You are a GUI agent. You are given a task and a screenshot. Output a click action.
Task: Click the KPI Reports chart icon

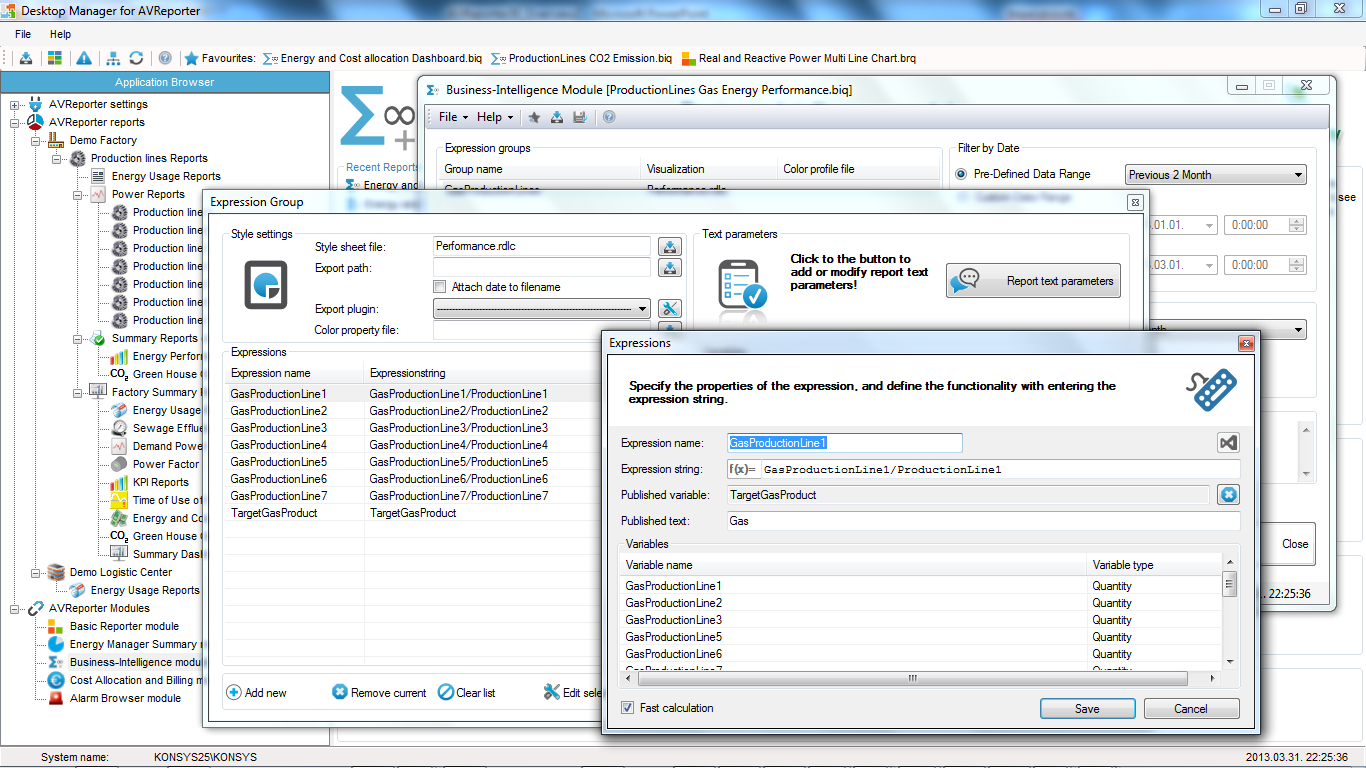[118, 482]
